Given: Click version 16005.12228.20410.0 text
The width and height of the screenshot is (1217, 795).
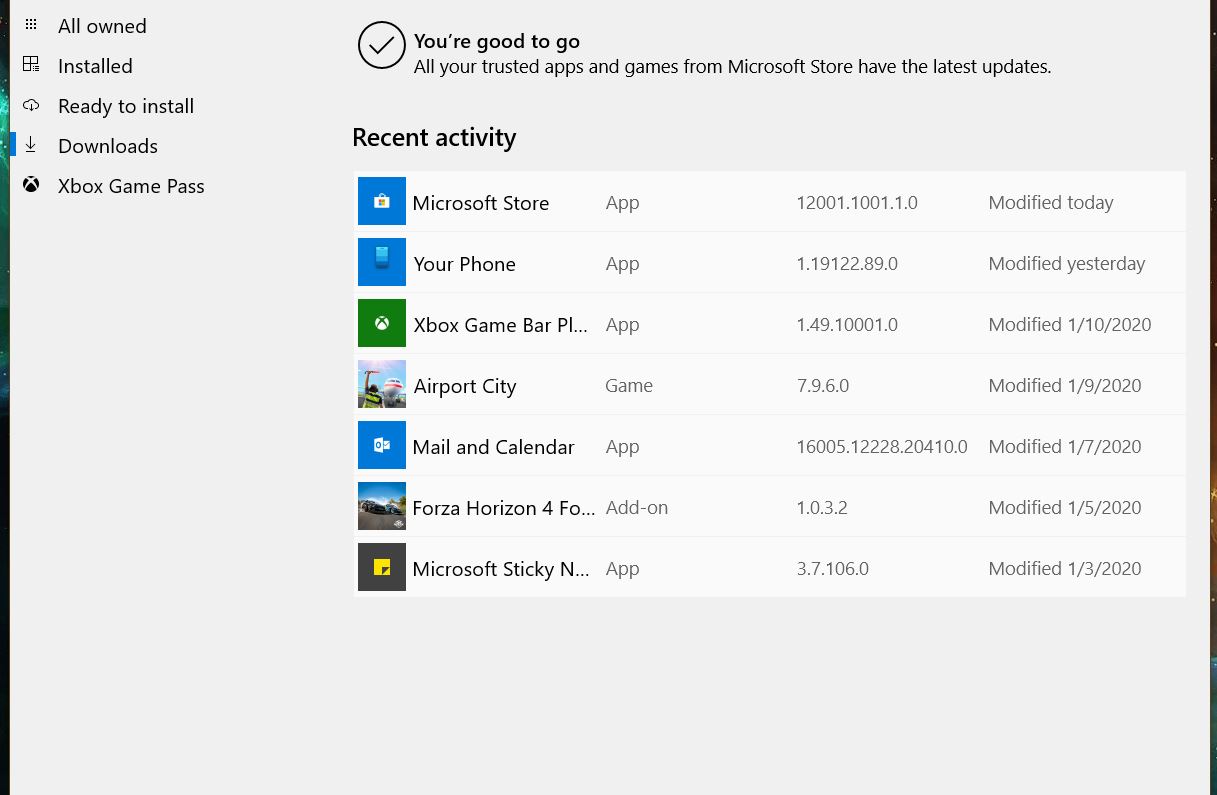Looking at the screenshot, I should [882, 447].
